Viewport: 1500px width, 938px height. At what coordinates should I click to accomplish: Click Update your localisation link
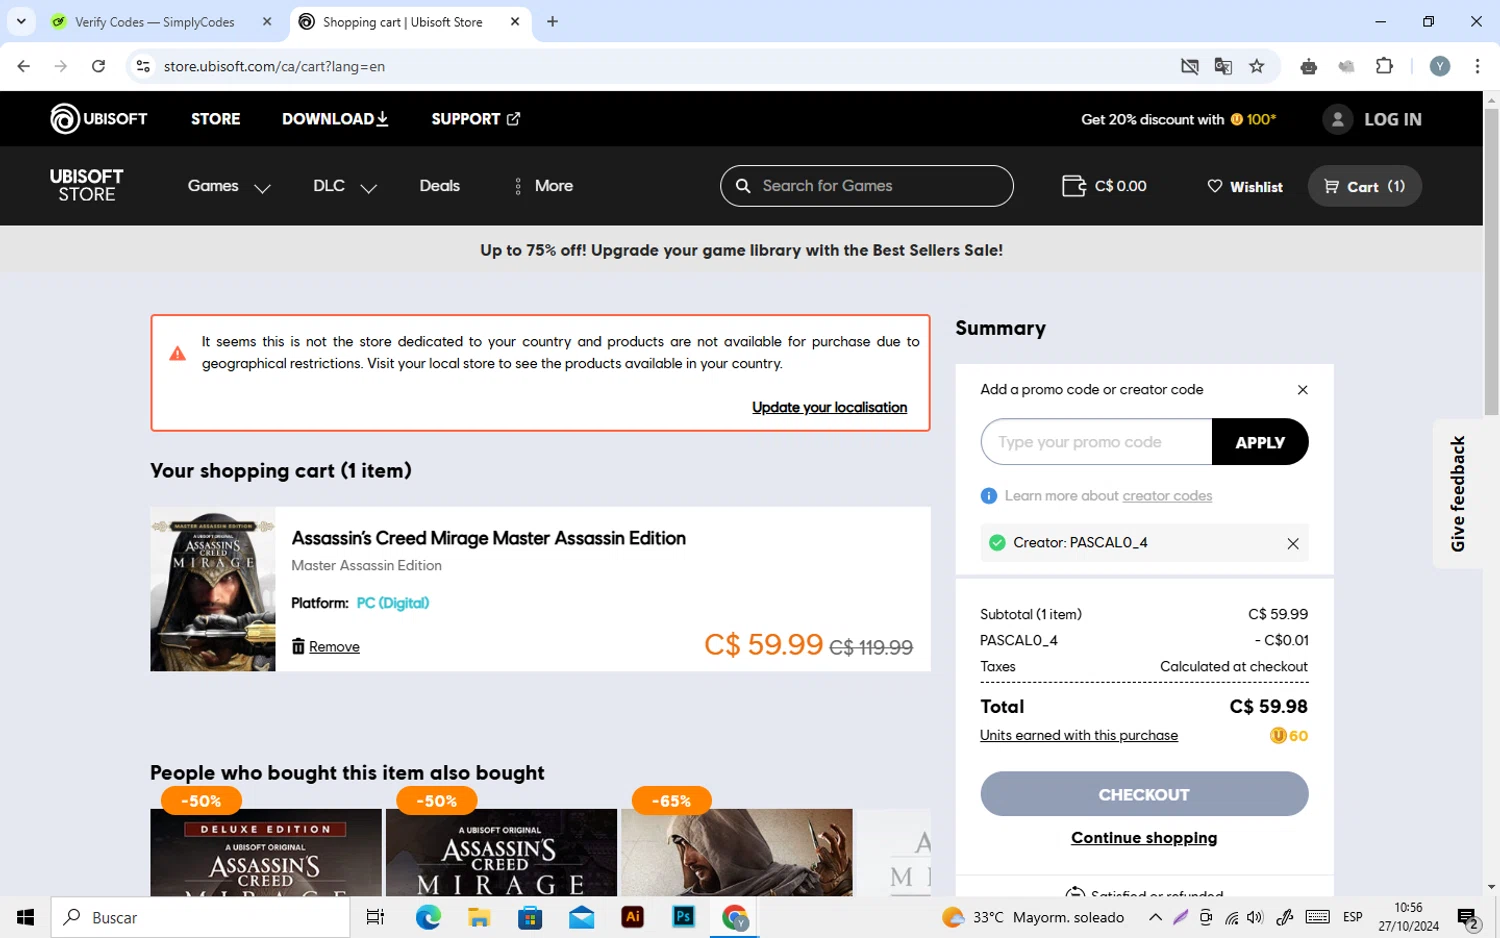point(829,407)
